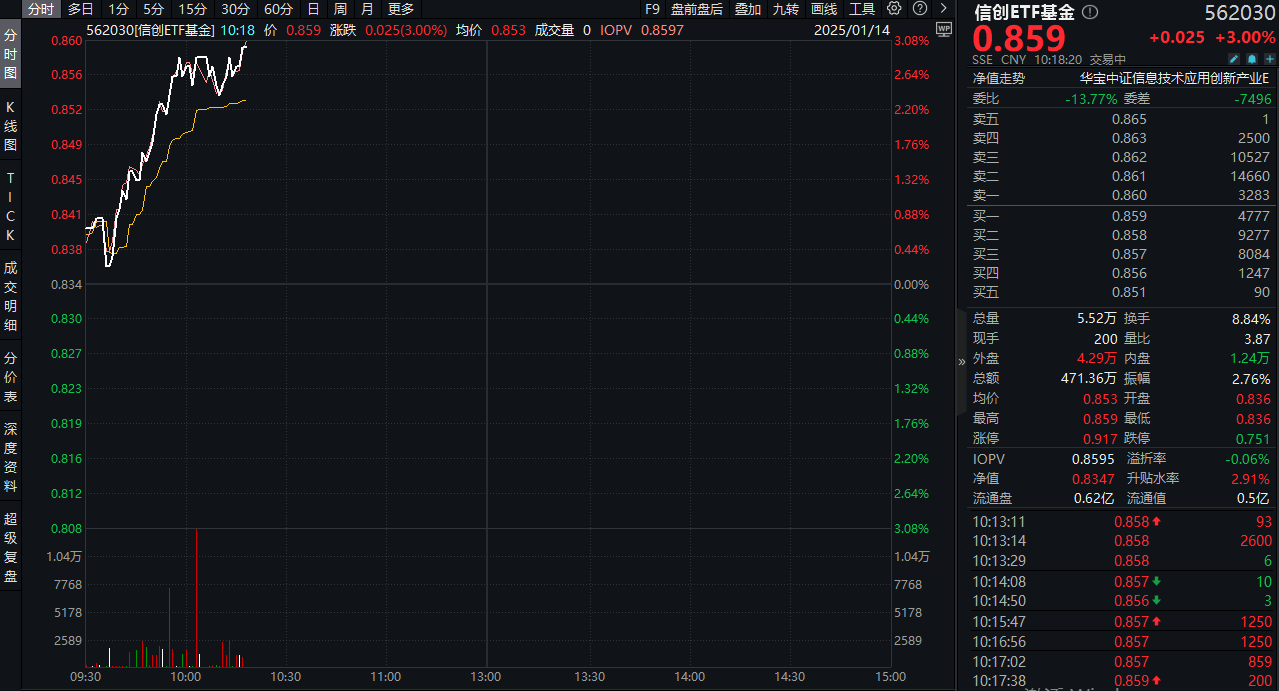Click the bell alert icon in quote panel
Image resolution: width=1279 pixels, height=691 pixels.
[x=1252, y=60]
